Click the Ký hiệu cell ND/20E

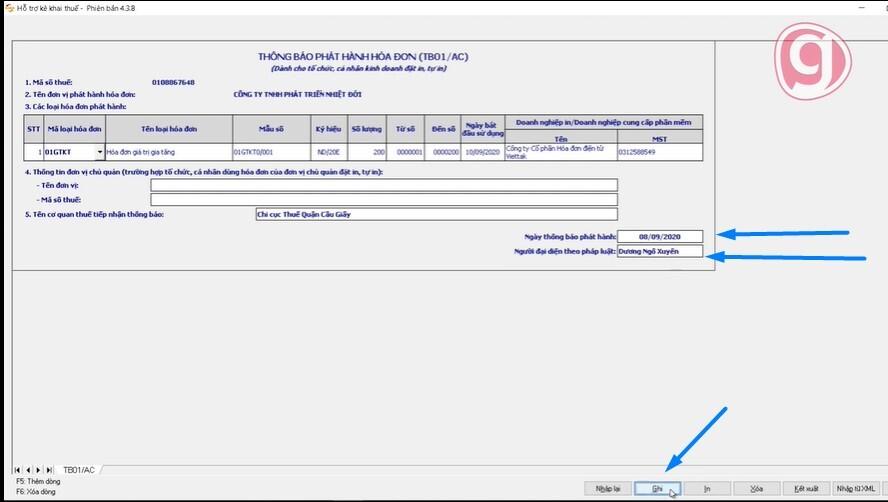(329, 152)
